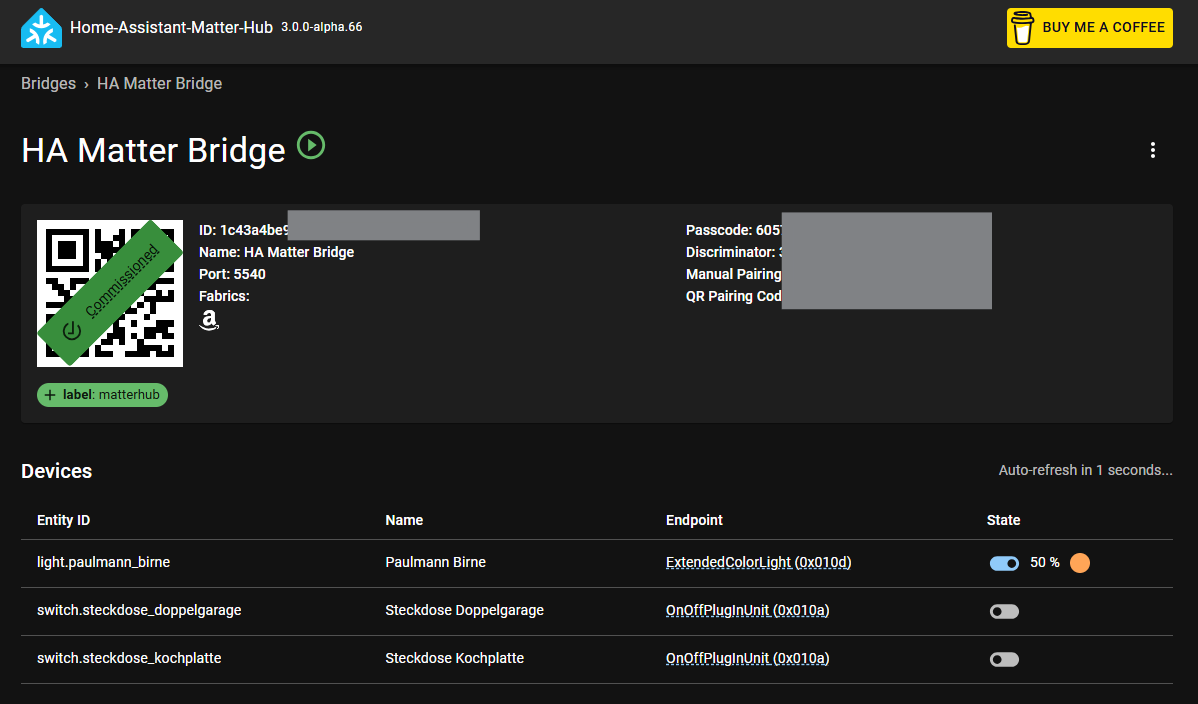Screen dimensions: 1198x704
Task: Click the orange light color swatch
Action: 1080,563
